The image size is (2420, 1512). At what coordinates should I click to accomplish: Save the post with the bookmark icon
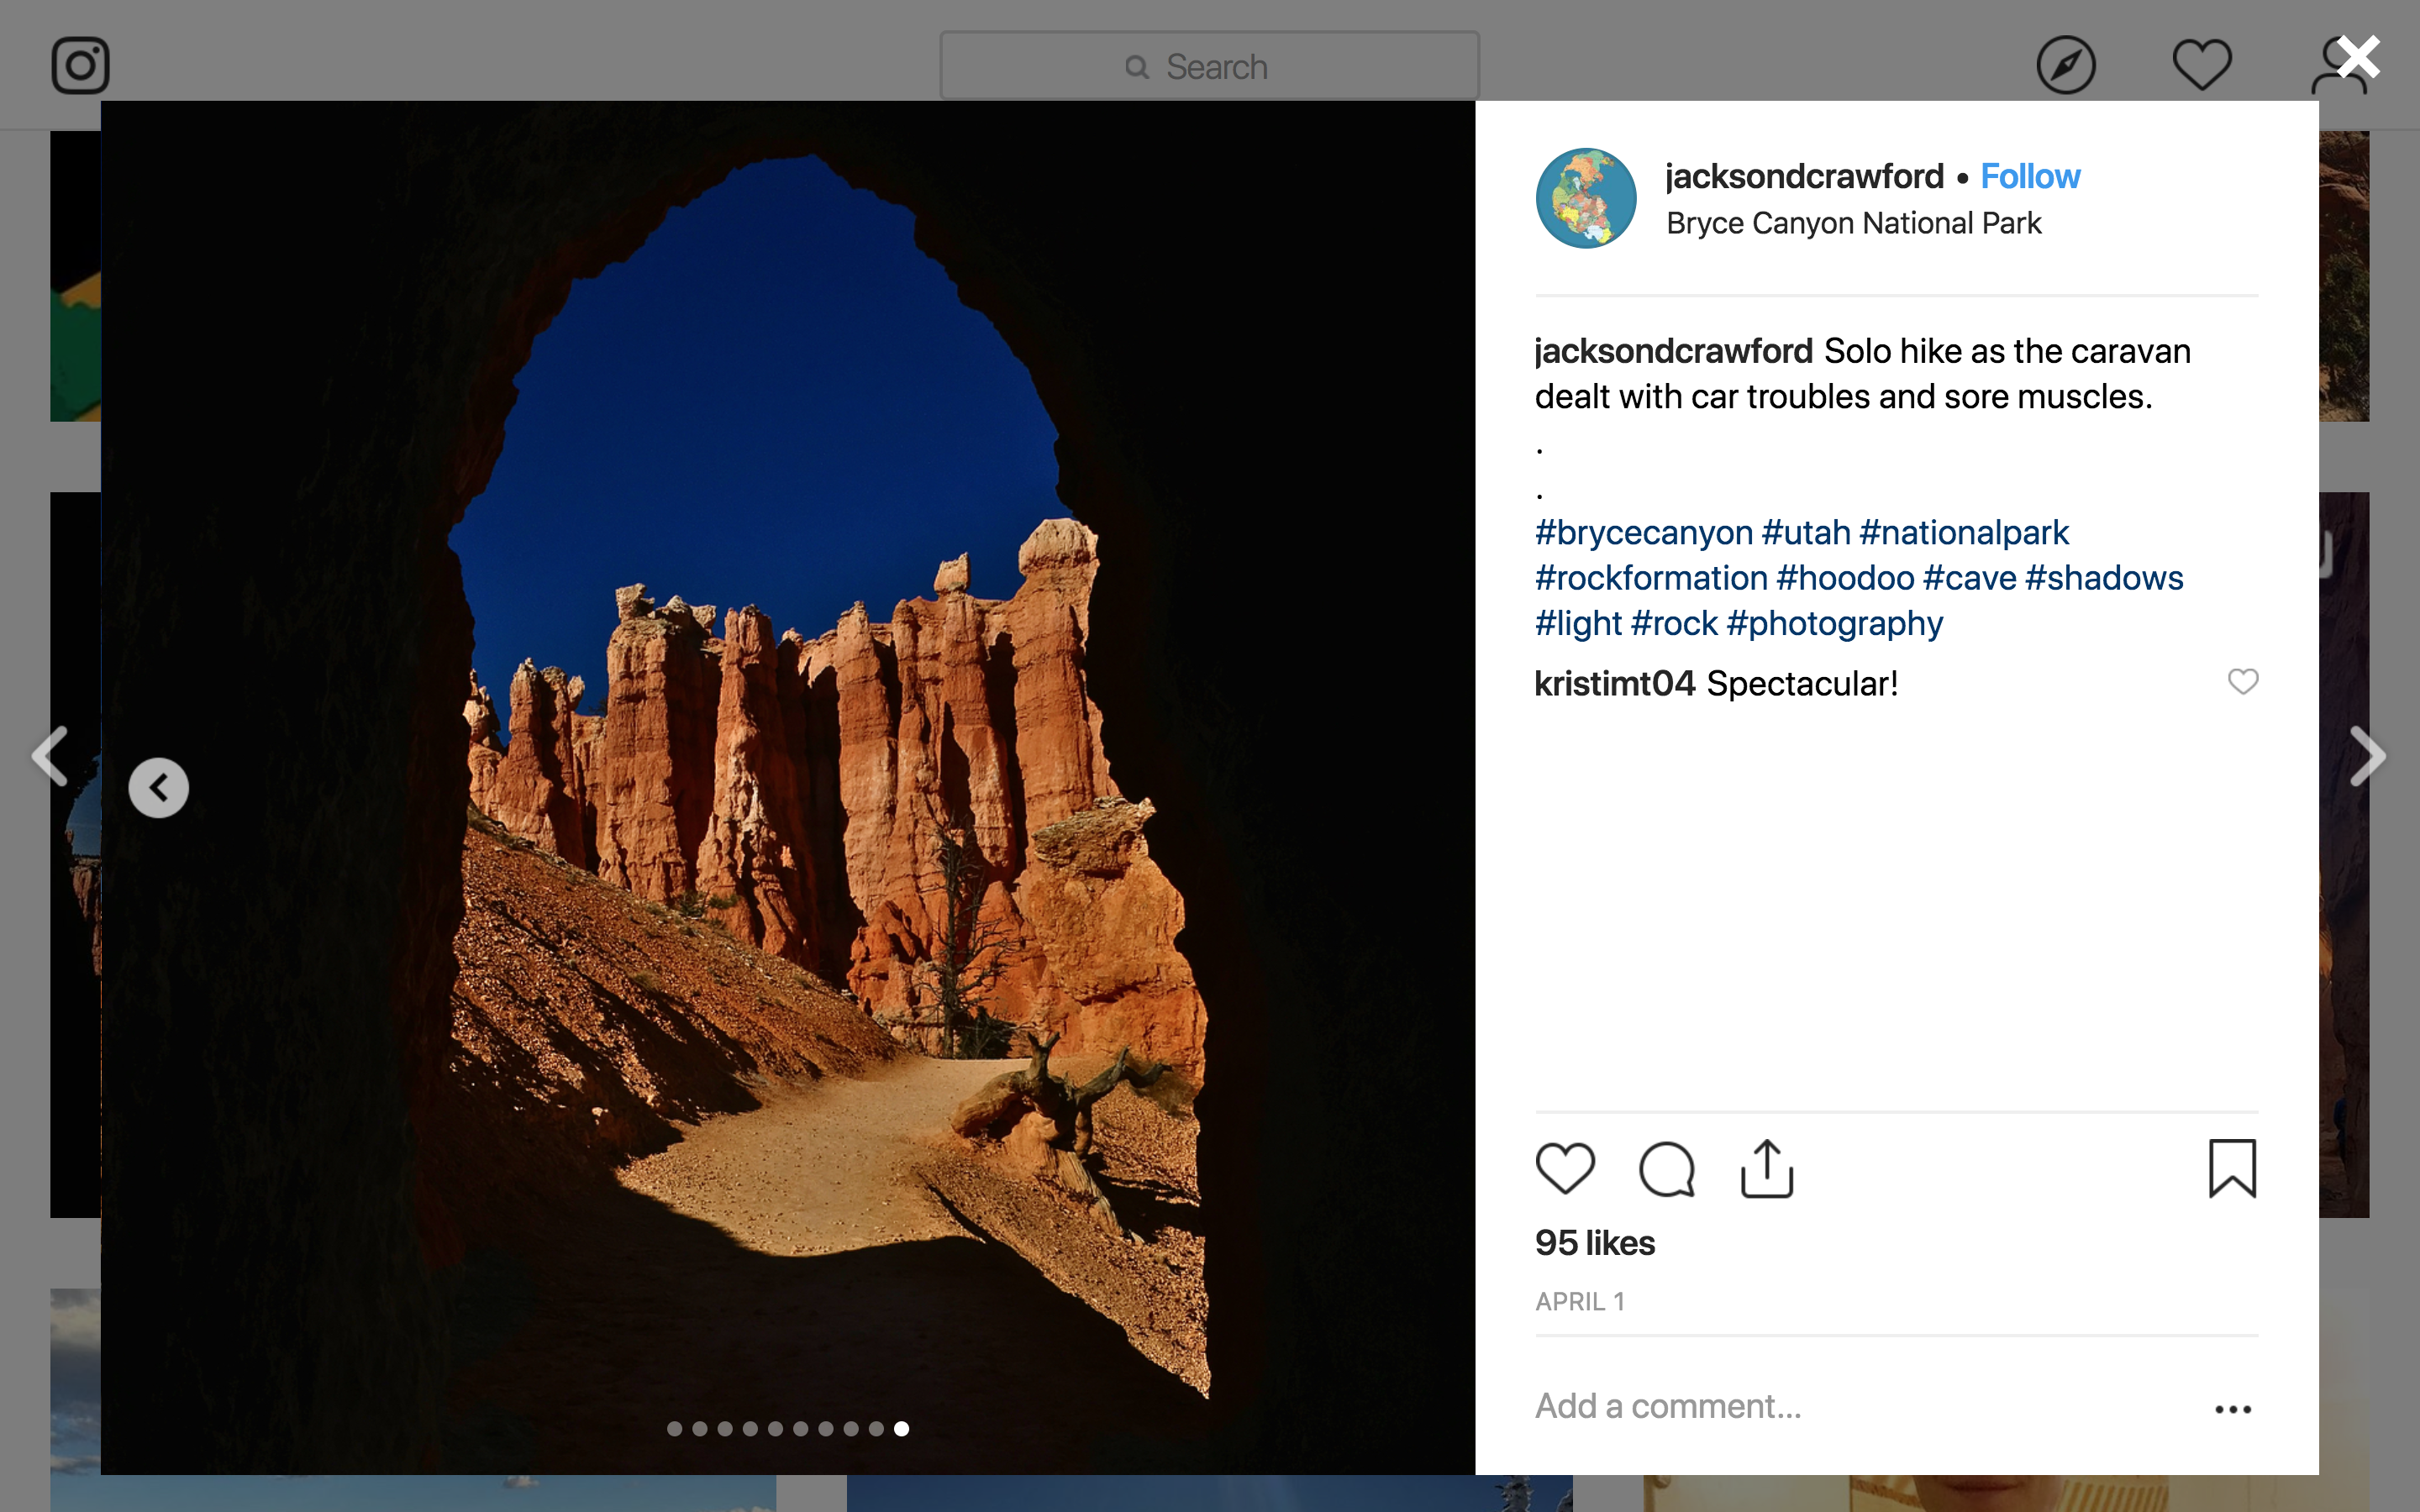click(2232, 1168)
